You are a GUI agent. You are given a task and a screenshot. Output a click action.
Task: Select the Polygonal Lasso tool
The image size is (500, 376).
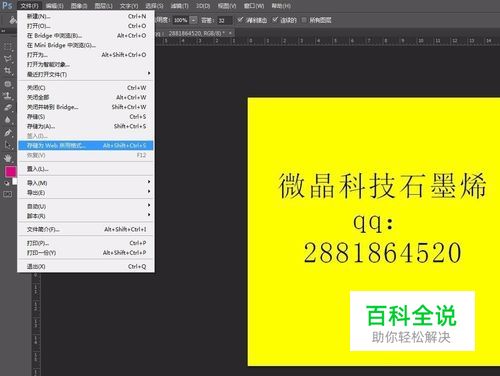point(8,59)
